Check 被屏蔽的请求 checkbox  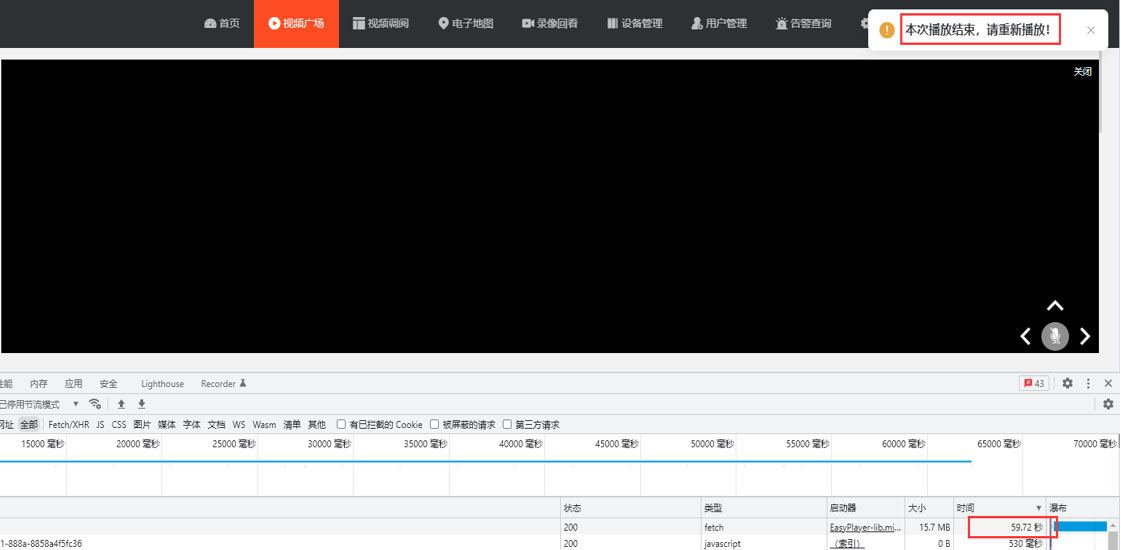435,424
